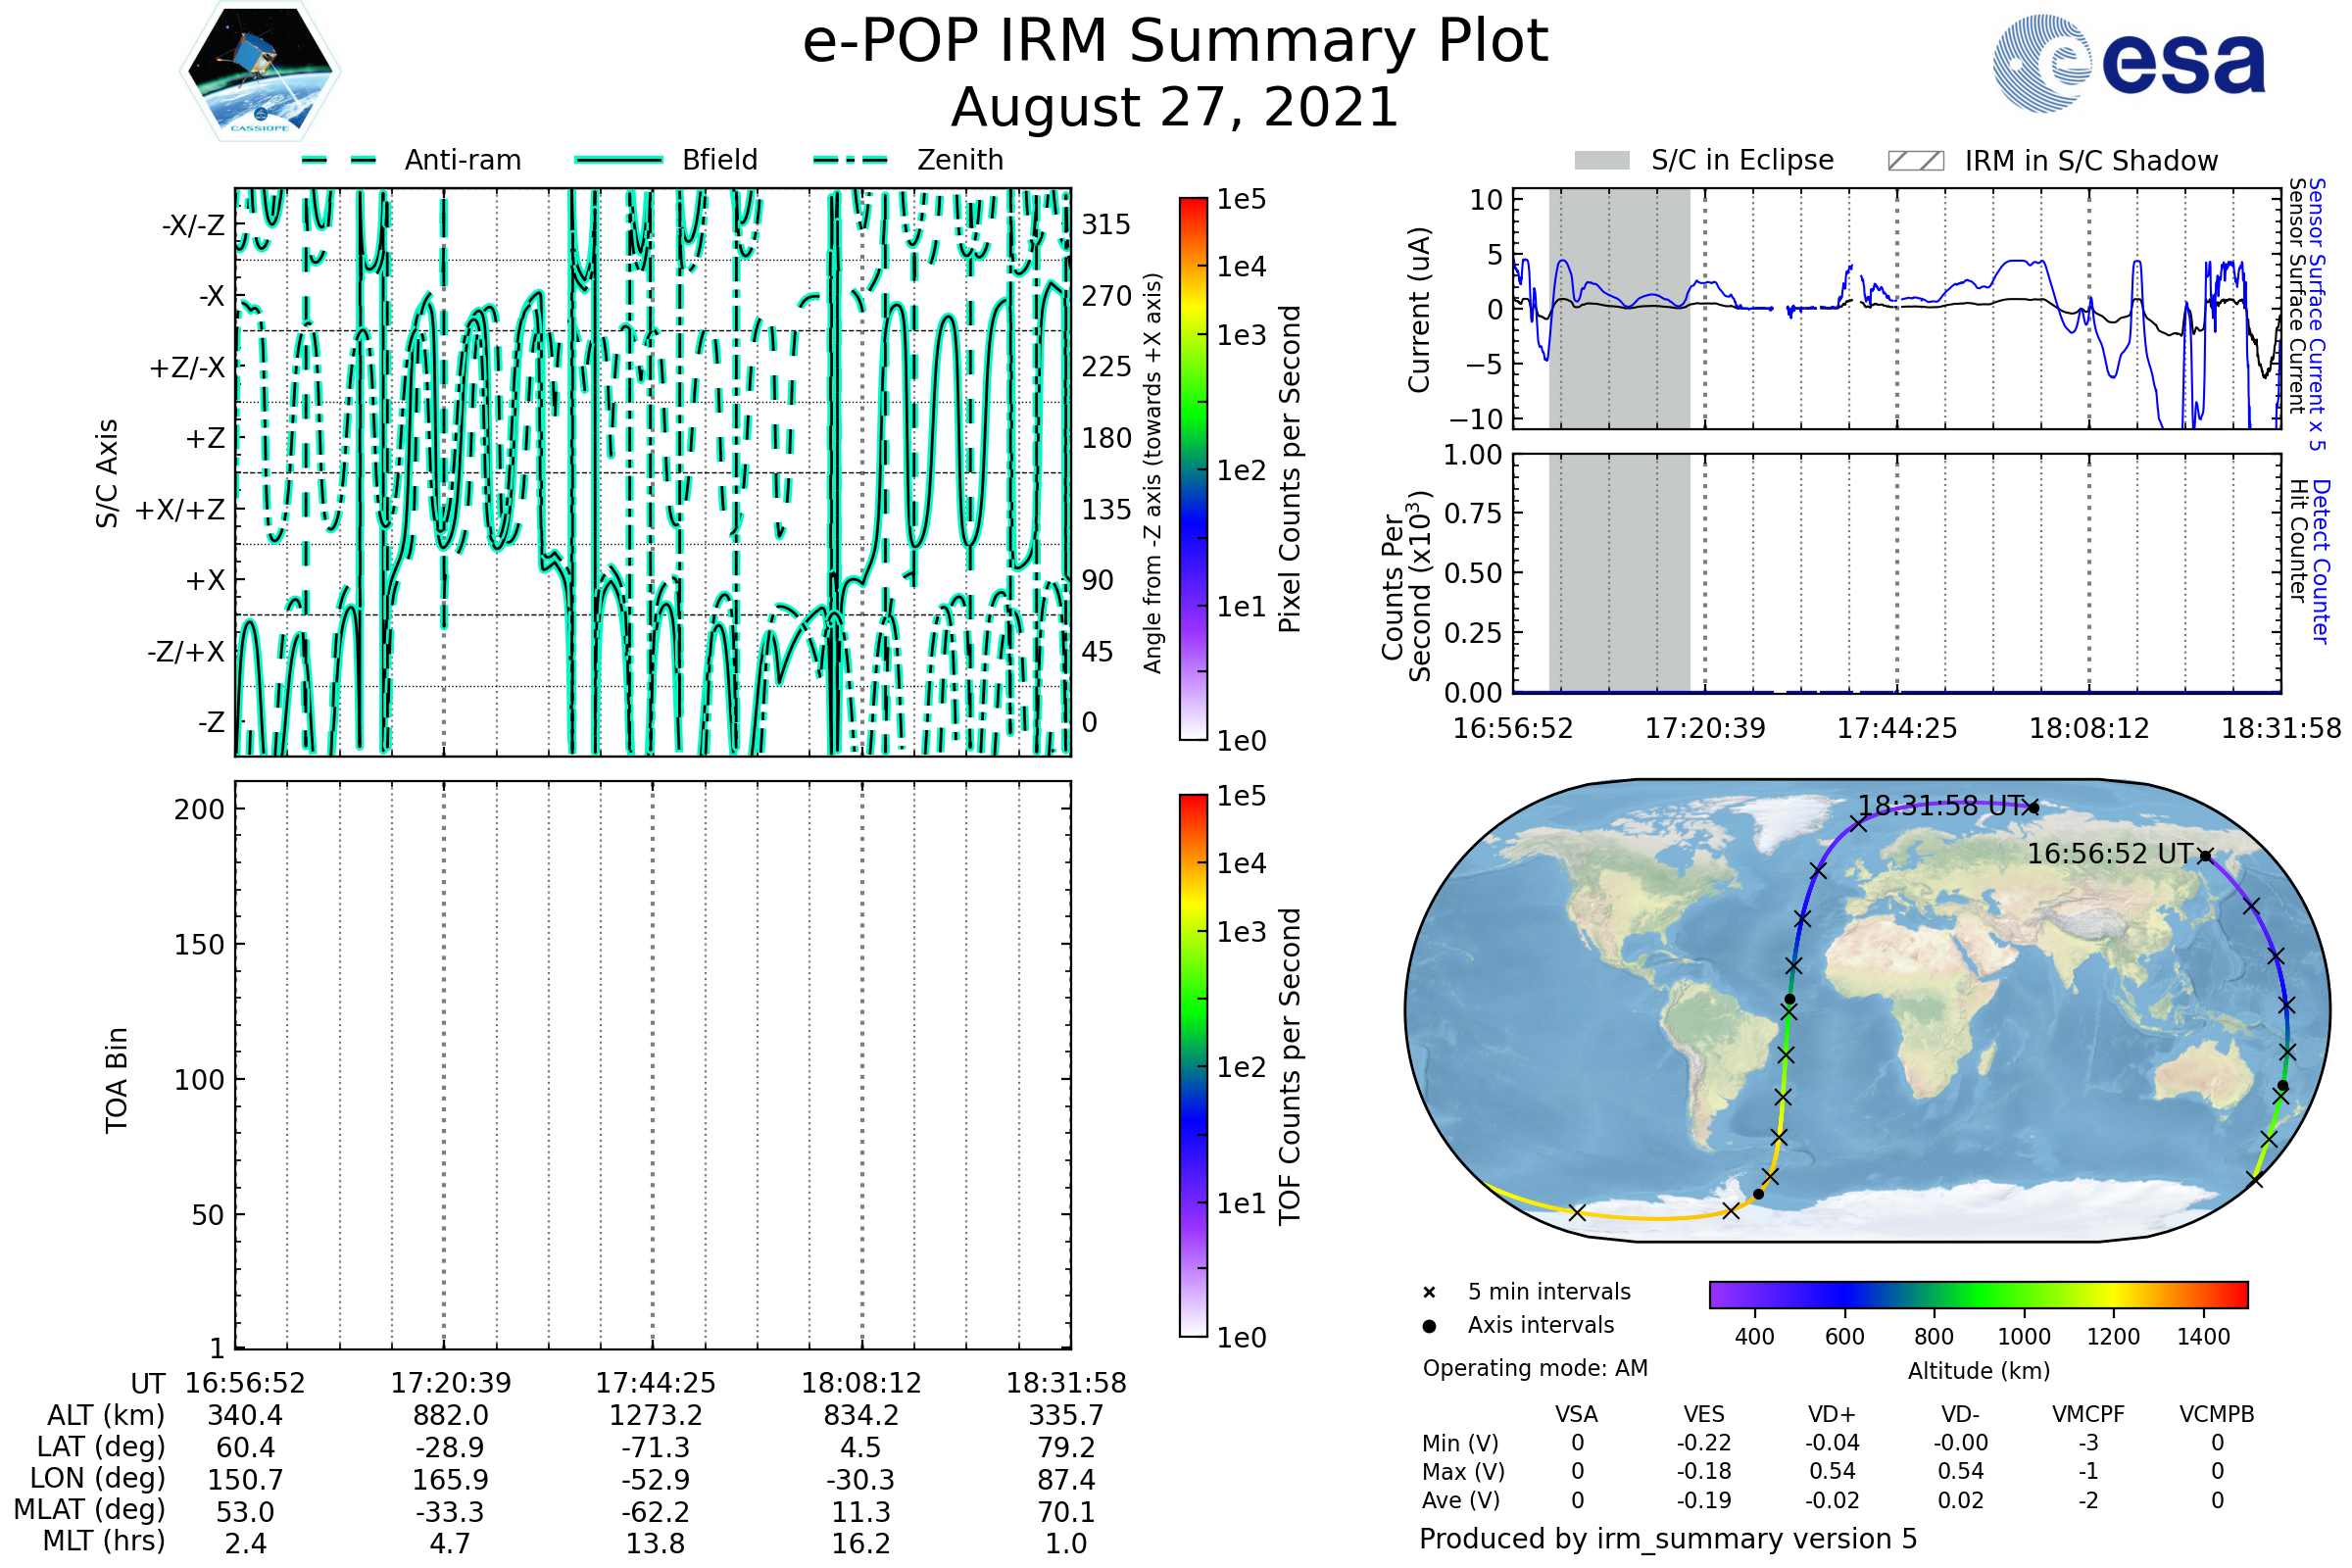Click the Axis intervals dot marker
This screenshot has height=1568, width=2352.
tap(1429, 1326)
